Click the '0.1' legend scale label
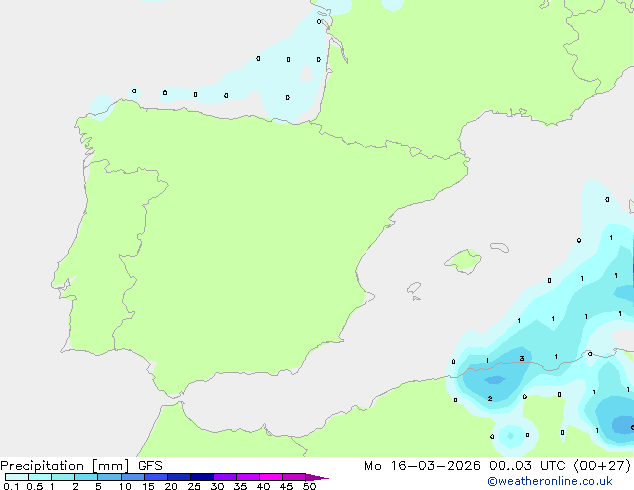 [x=11, y=486]
